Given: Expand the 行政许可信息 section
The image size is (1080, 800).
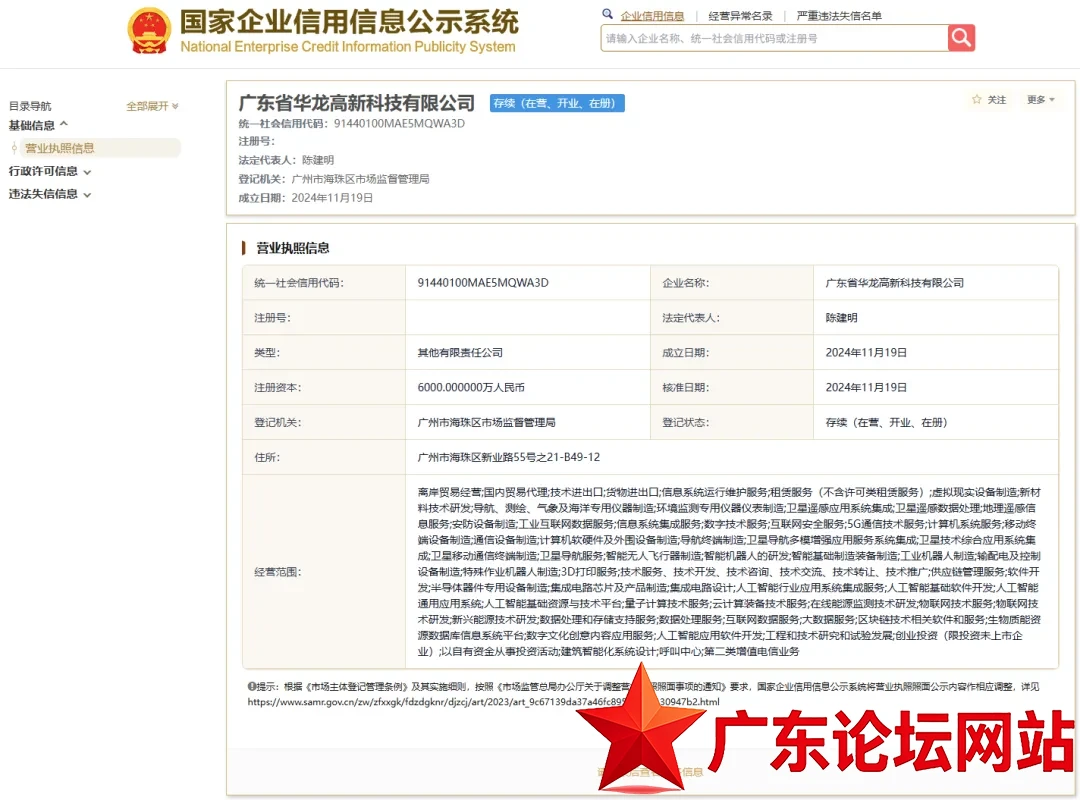Looking at the screenshot, I should (50, 172).
